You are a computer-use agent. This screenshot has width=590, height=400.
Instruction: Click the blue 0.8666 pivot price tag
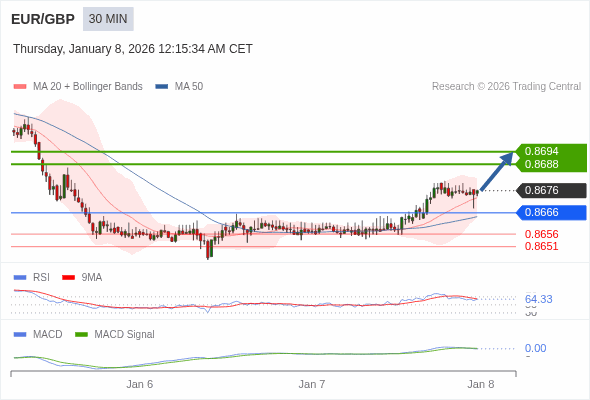point(551,213)
